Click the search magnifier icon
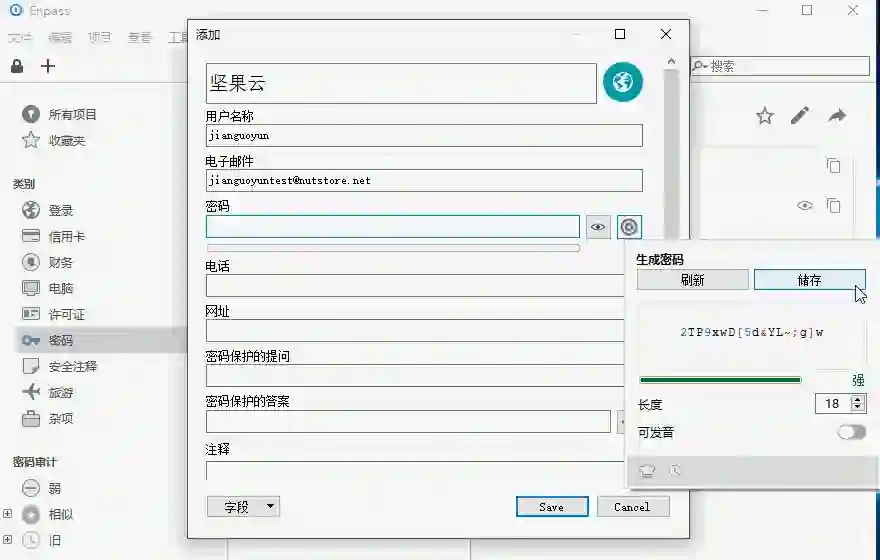This screenshot has width=880, height=560. coord(700,66)
